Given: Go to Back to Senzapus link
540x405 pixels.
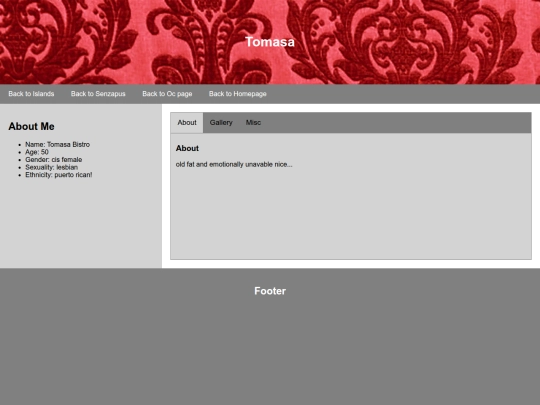Looking at the screenshot, I should click(x=98, y=94).
